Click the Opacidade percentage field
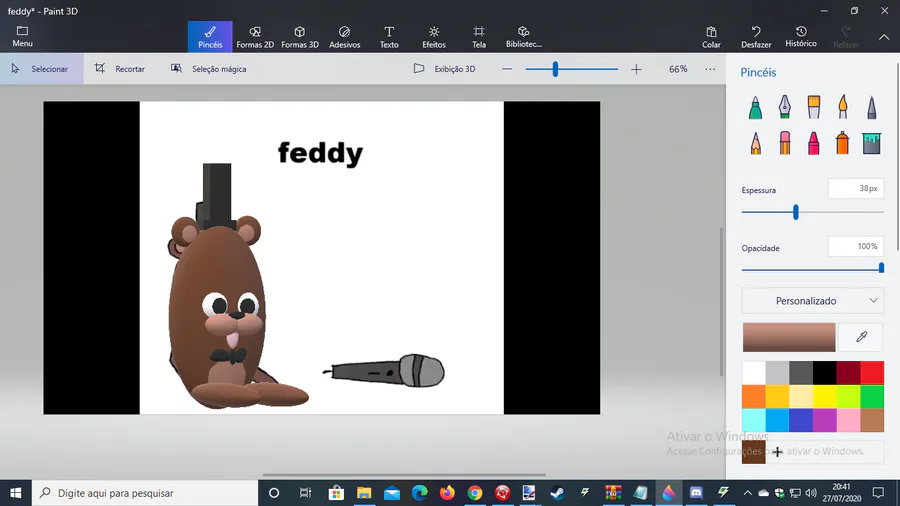Image resolution: width=900 pixels, height=506 pixels. (x=855, y=247)
